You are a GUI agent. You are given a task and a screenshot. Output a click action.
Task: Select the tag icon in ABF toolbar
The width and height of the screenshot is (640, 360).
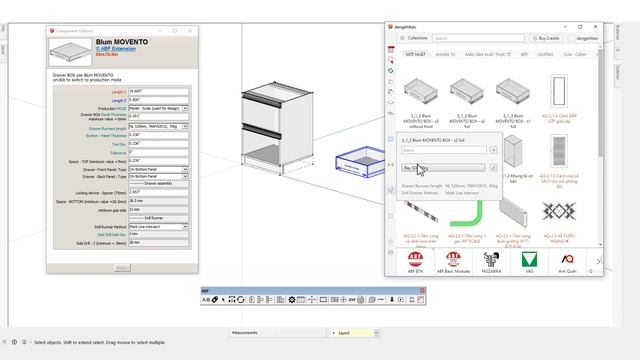215,300
